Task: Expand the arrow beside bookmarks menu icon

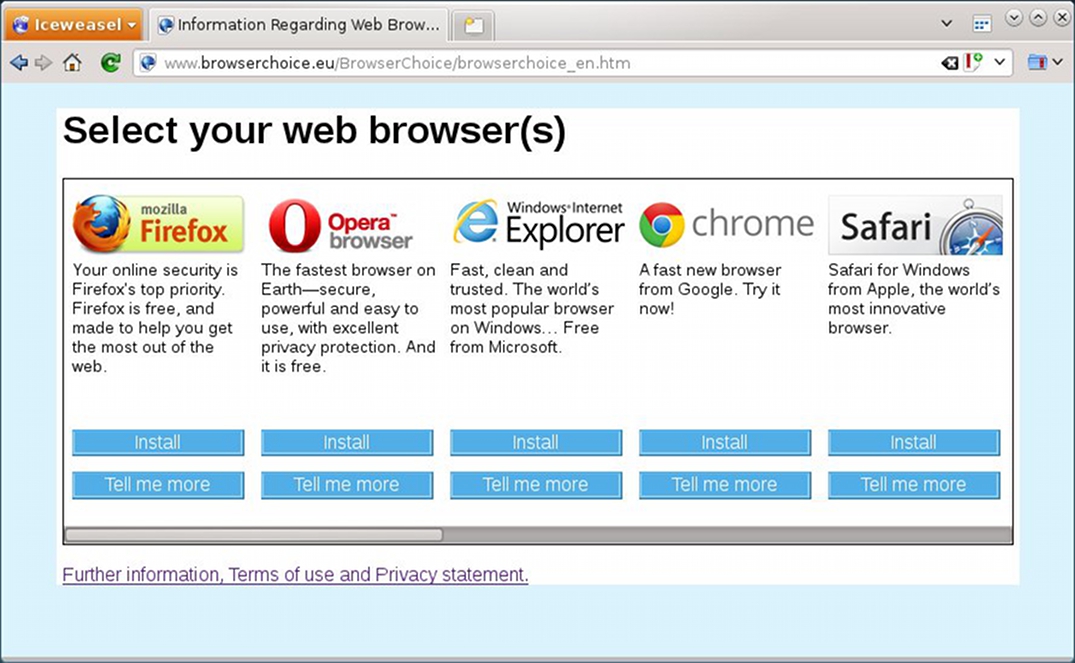Action: click(1058, 62)
